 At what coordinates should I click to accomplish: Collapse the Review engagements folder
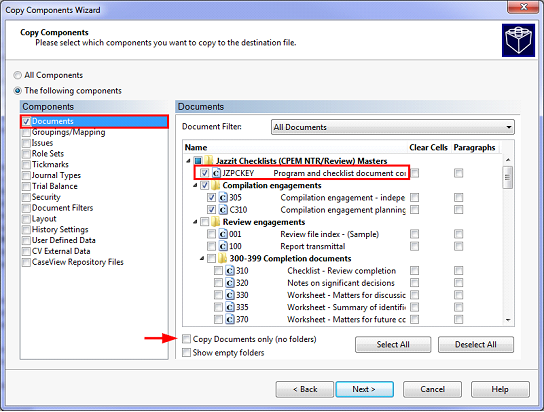(x=195, y=222)
